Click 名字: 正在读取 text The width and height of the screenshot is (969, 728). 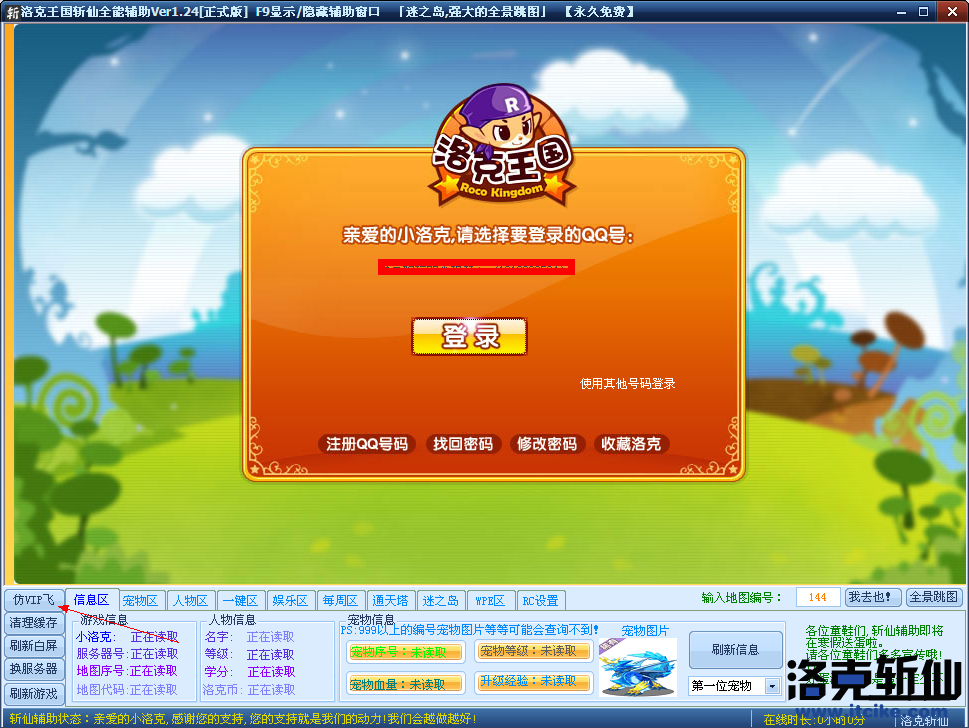(250, 637)
